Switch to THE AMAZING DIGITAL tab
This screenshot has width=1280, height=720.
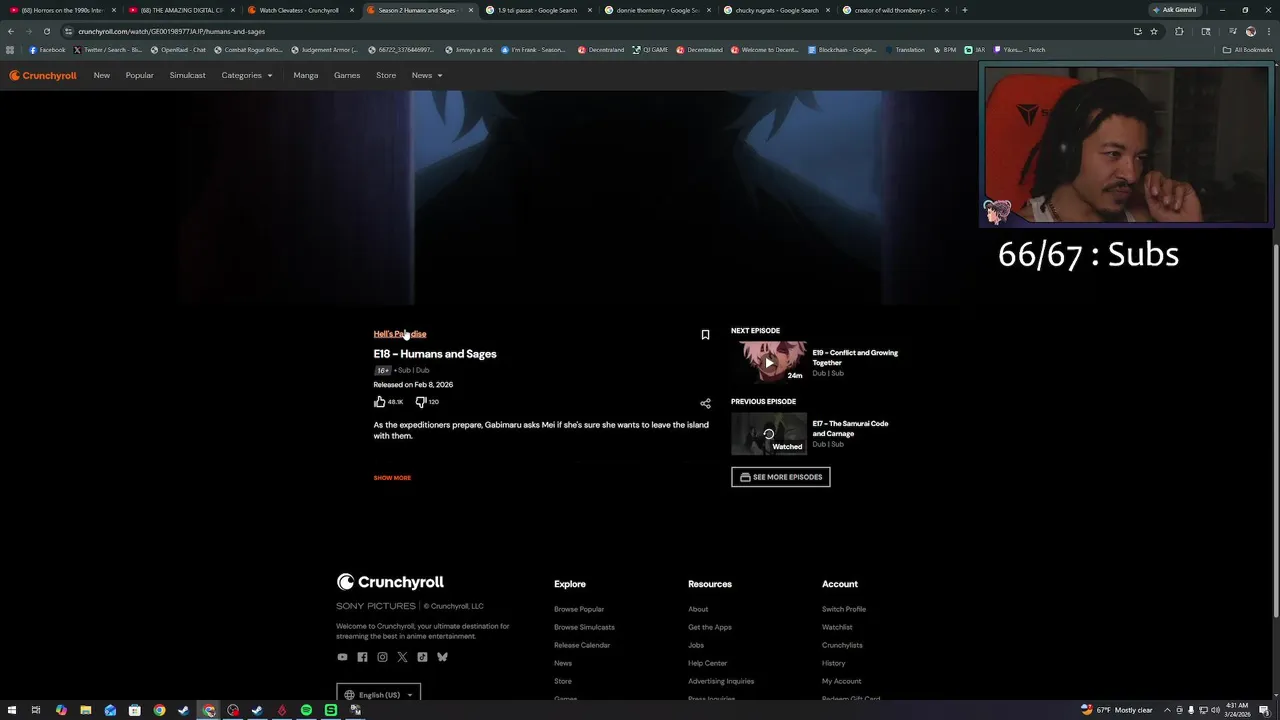(x=180, y=10)
